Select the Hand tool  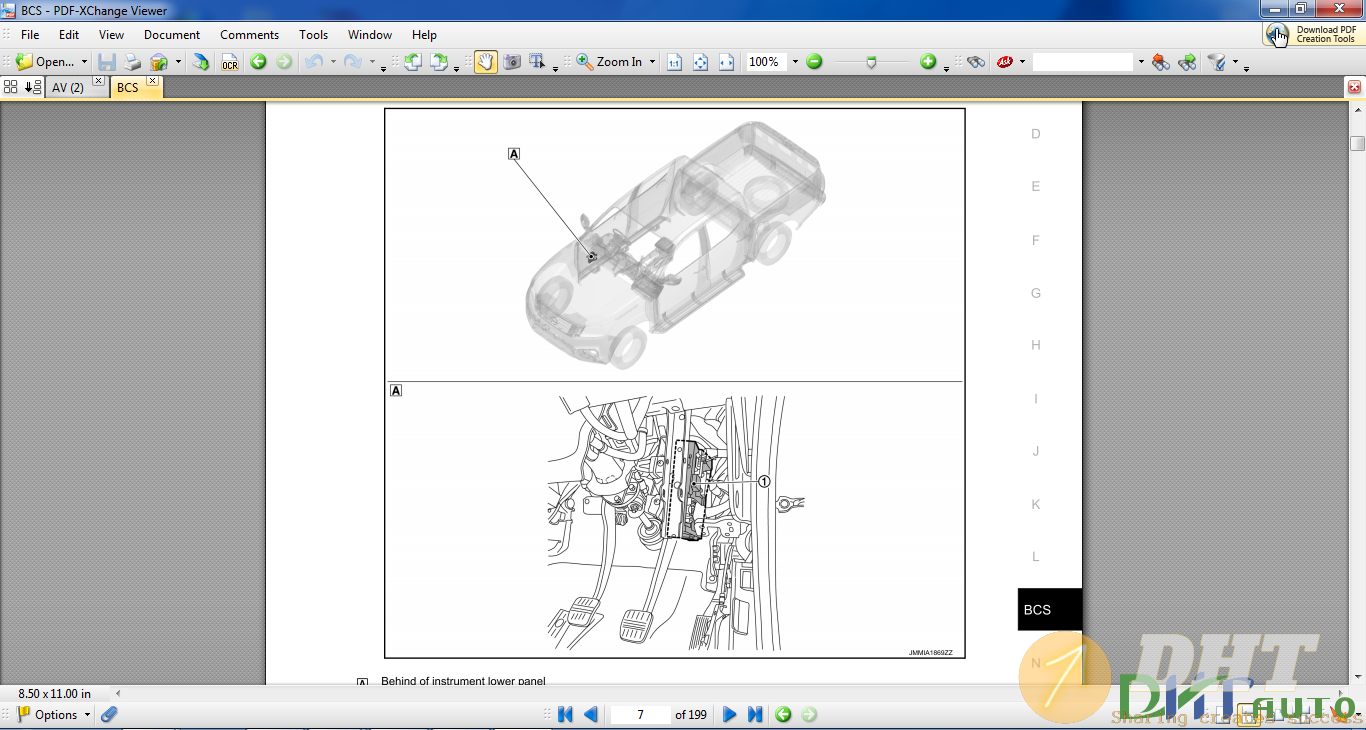pyautogui.click(x=486, y=62)
